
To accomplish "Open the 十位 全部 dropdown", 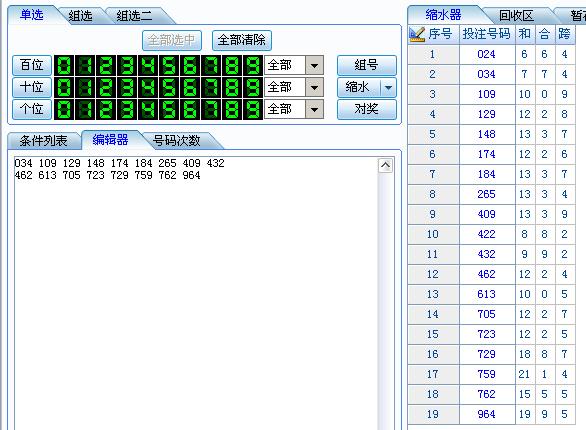I will coord(314,88).
